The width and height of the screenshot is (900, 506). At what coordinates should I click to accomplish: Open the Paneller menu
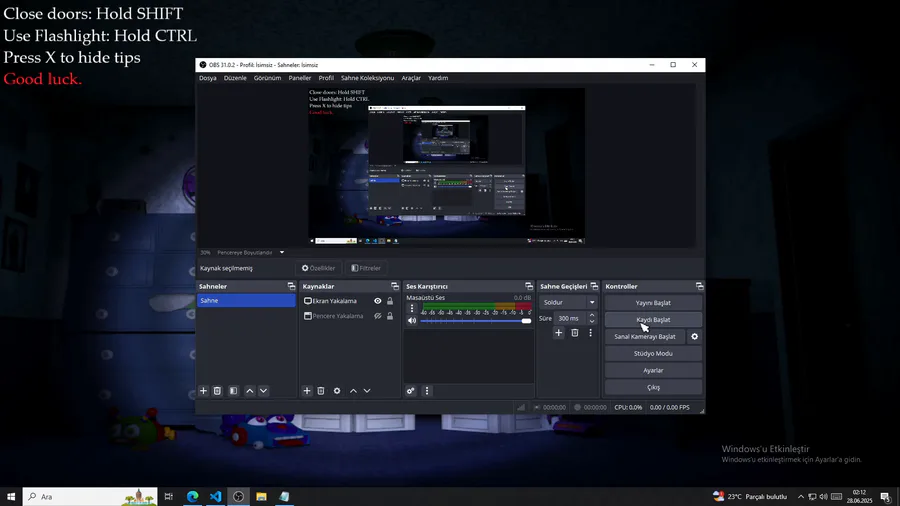point(300,78)
